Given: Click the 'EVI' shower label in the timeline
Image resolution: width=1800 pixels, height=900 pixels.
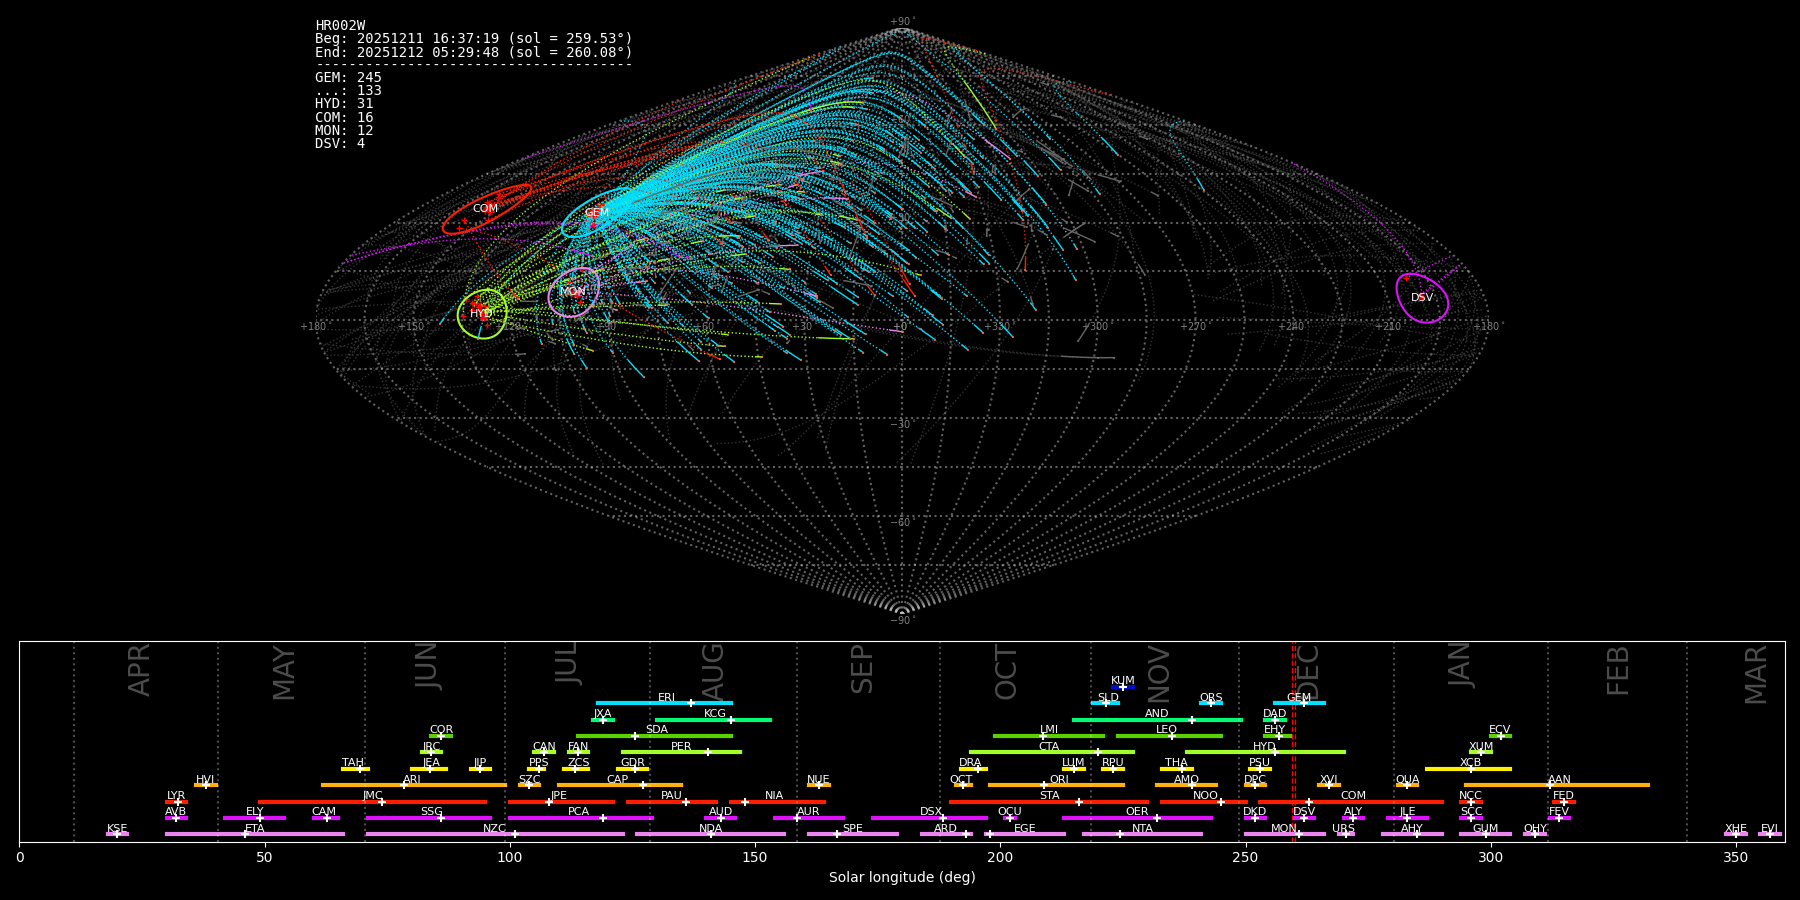Looking at the screenshot, I should tap(1769, 829).
